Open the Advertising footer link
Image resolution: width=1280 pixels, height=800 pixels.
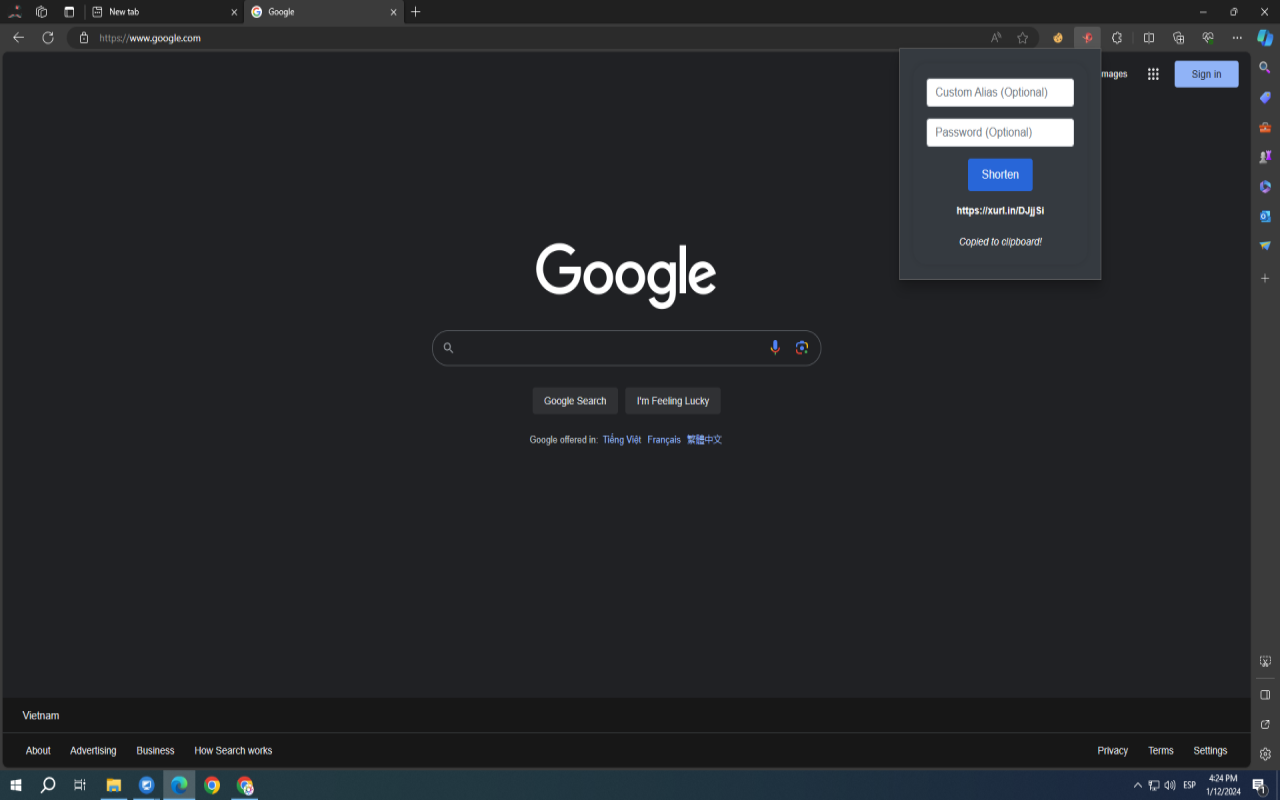coord(93,751)
